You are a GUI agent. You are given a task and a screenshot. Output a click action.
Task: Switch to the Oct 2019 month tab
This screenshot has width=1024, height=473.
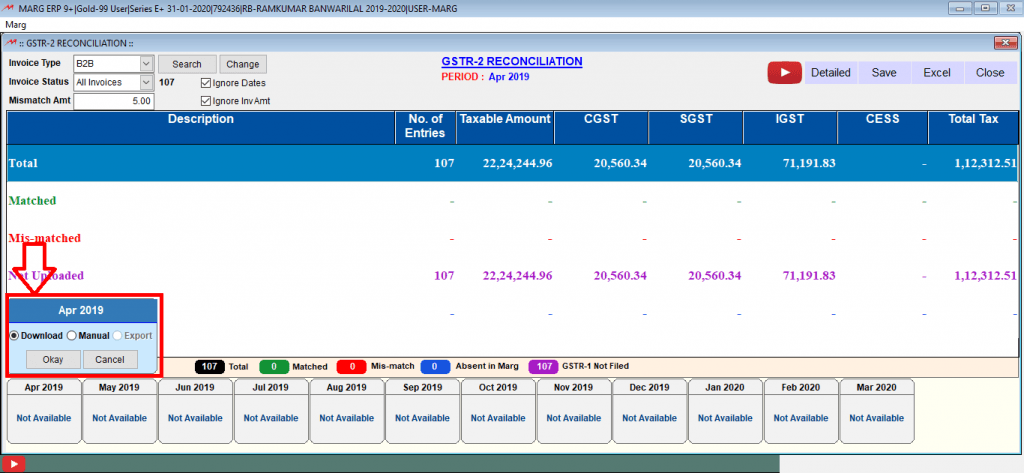tap(498, 410)
